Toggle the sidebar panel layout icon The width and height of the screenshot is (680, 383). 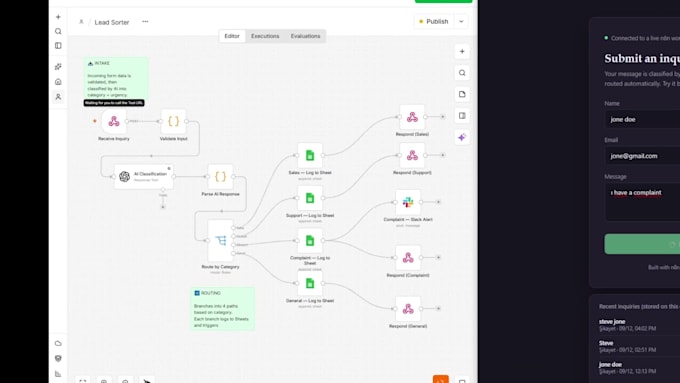[58, 46]
